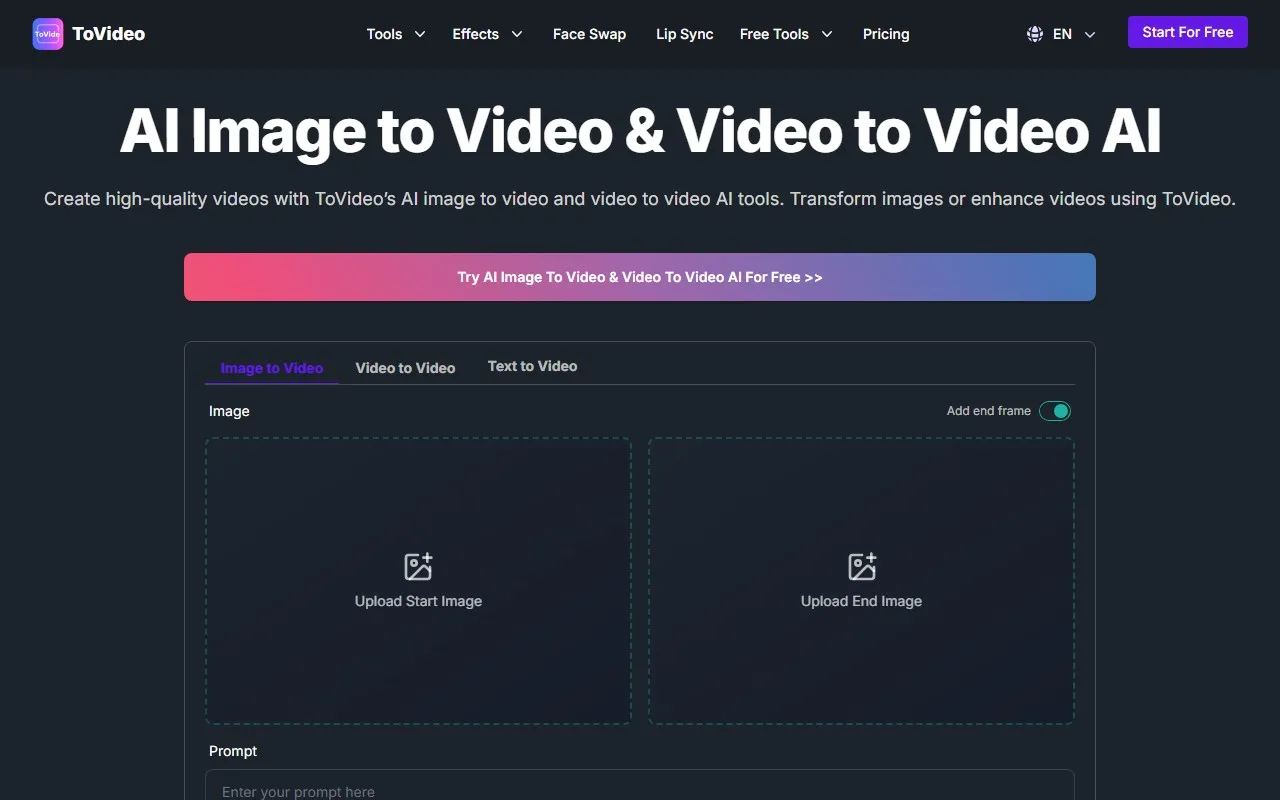Click the Upload Start Image icon

(x=418, y=565)
